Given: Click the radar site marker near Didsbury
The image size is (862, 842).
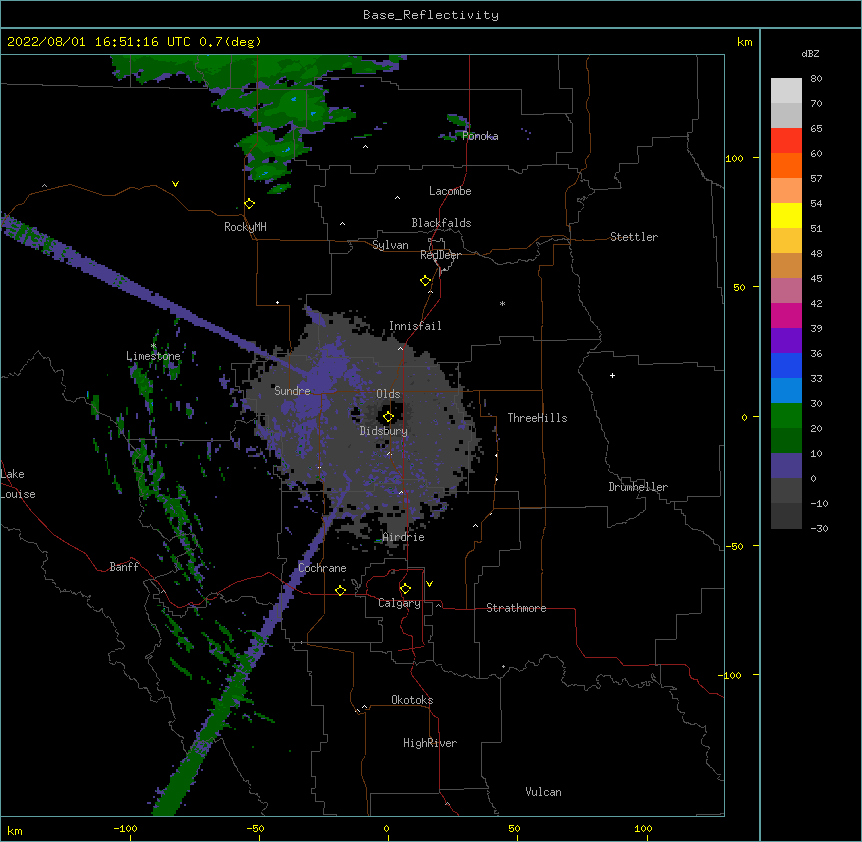Looking at the screenshot, I should (388, 417).
